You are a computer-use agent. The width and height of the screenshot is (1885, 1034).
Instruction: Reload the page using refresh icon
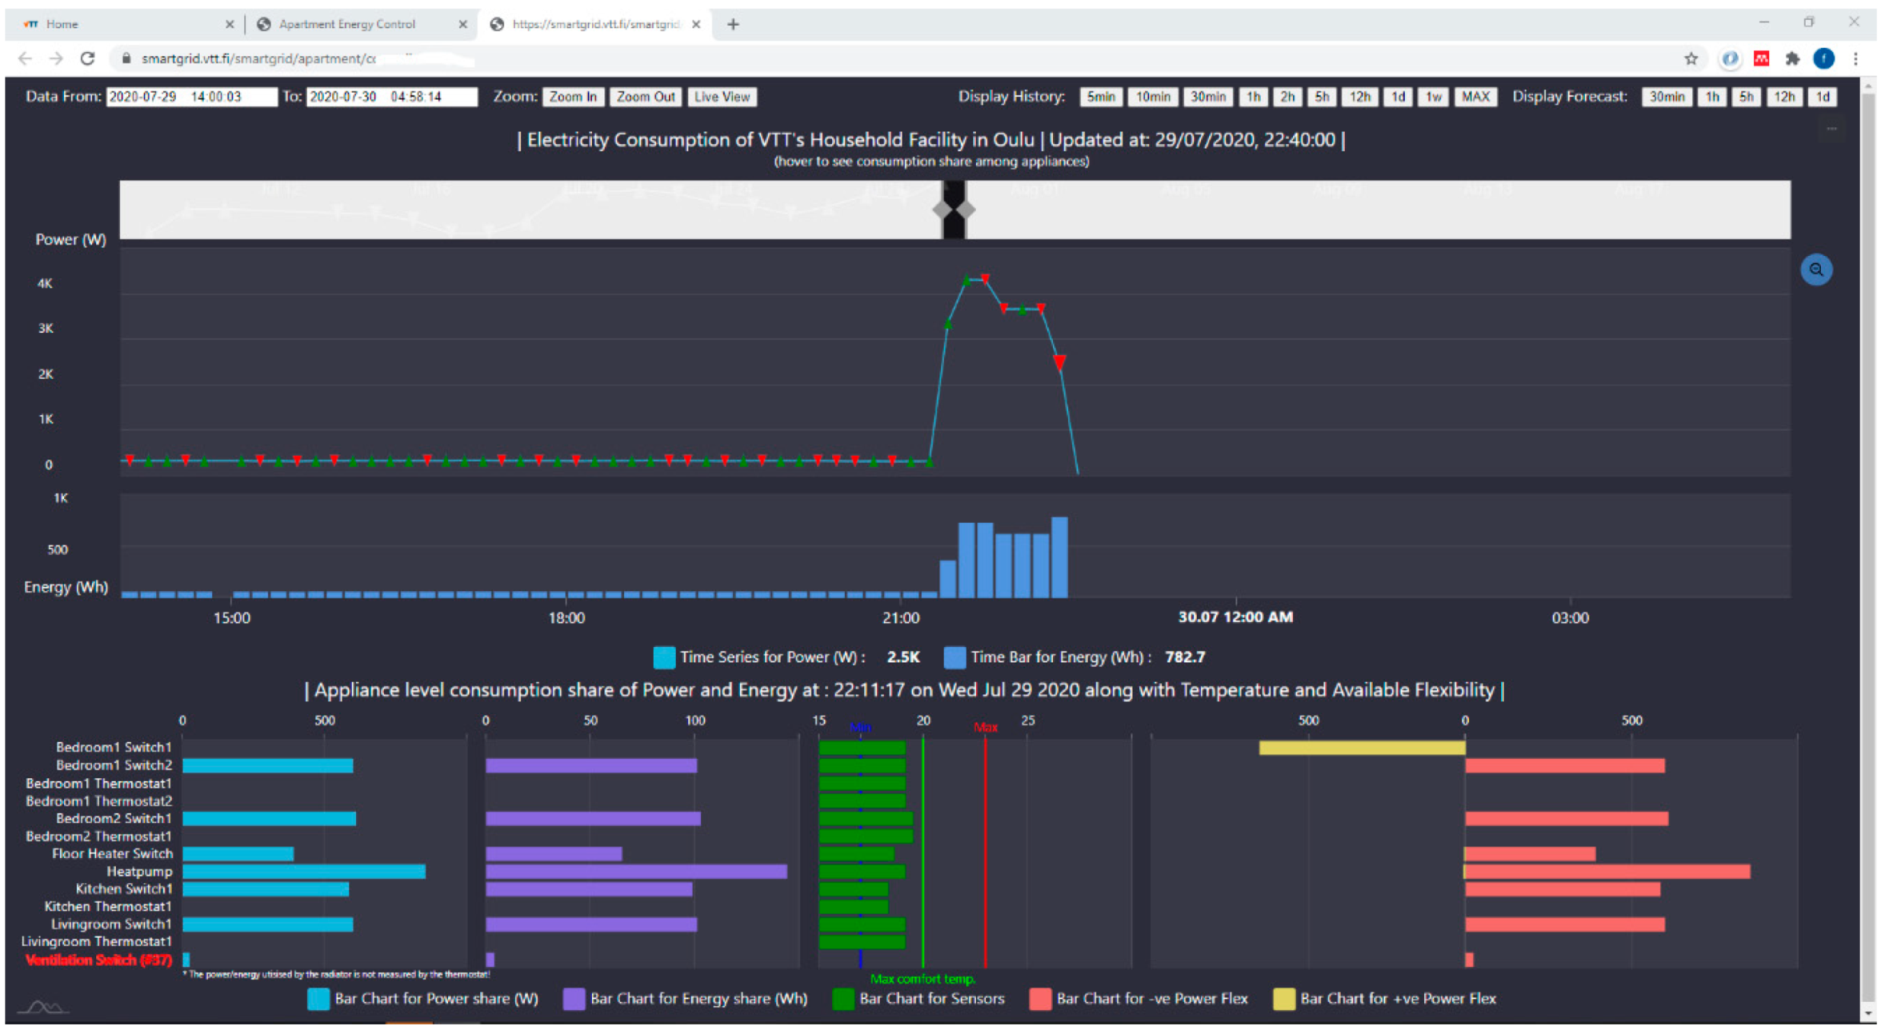88,59
